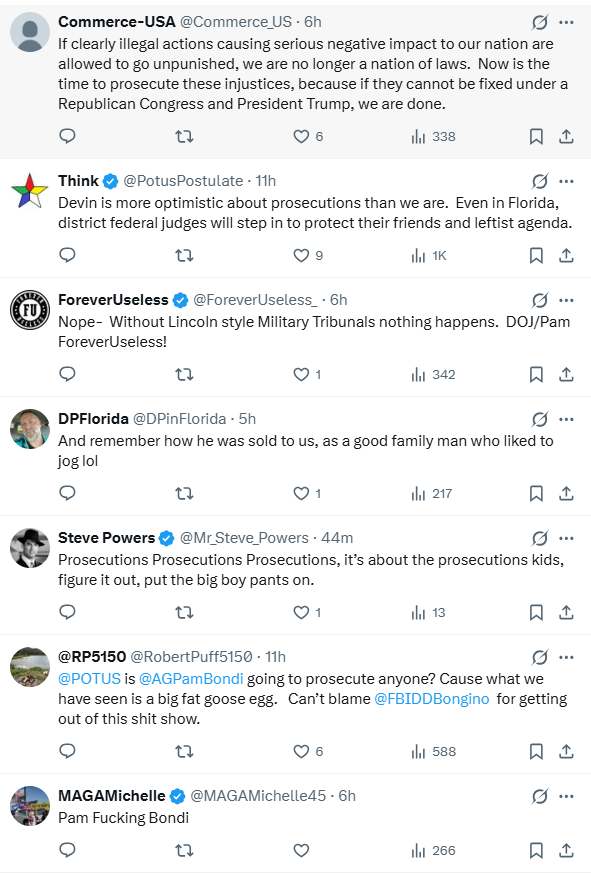View analytics showing 588 views

[433, 751]
